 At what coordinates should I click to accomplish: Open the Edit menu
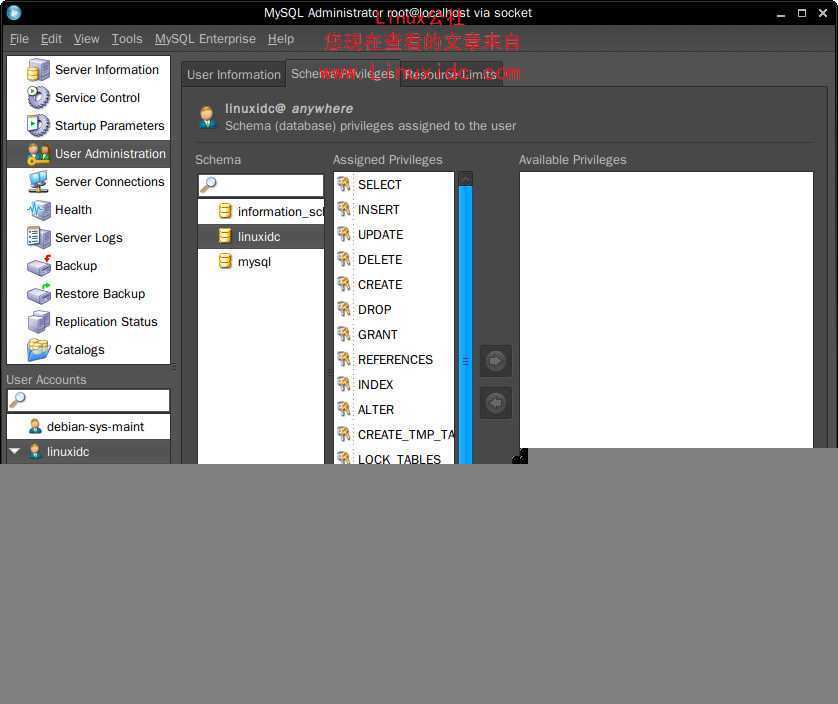[x=51, y=39]
